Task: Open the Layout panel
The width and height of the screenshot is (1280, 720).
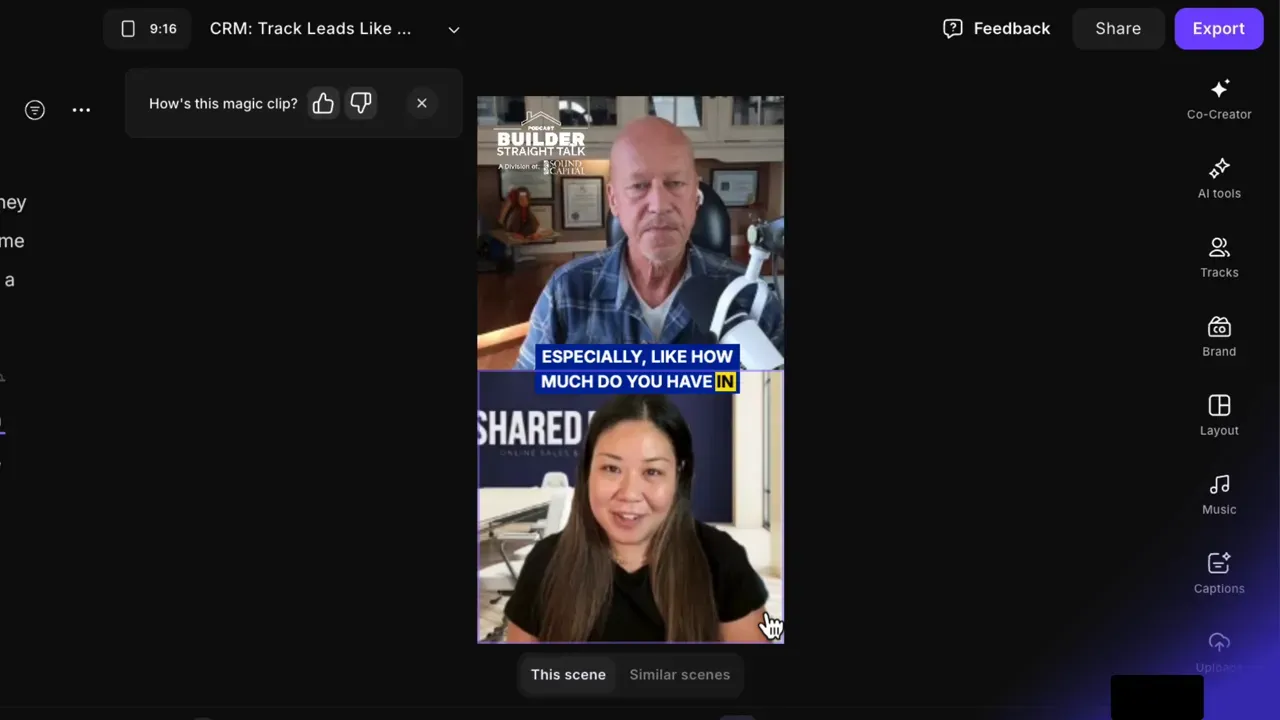Action: [x=1219, y=416]
